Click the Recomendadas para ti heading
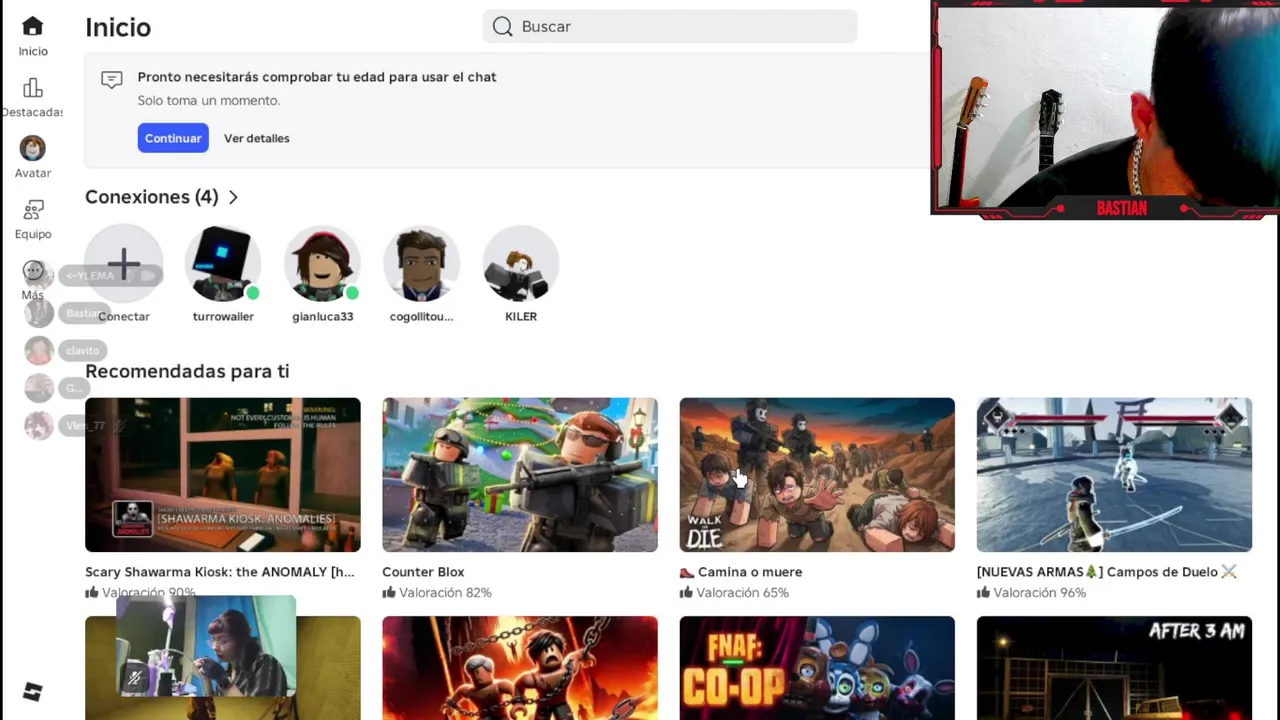Screen dimensions: 1280x720 (187, 371)
